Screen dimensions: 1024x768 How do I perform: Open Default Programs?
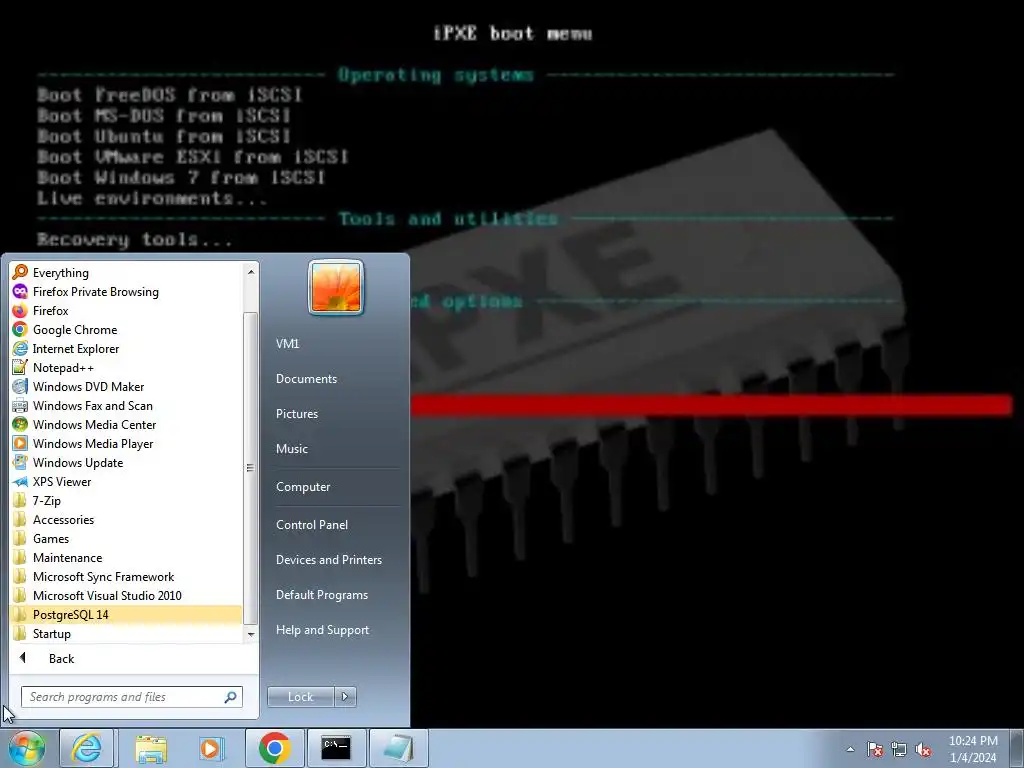(321, 595)
